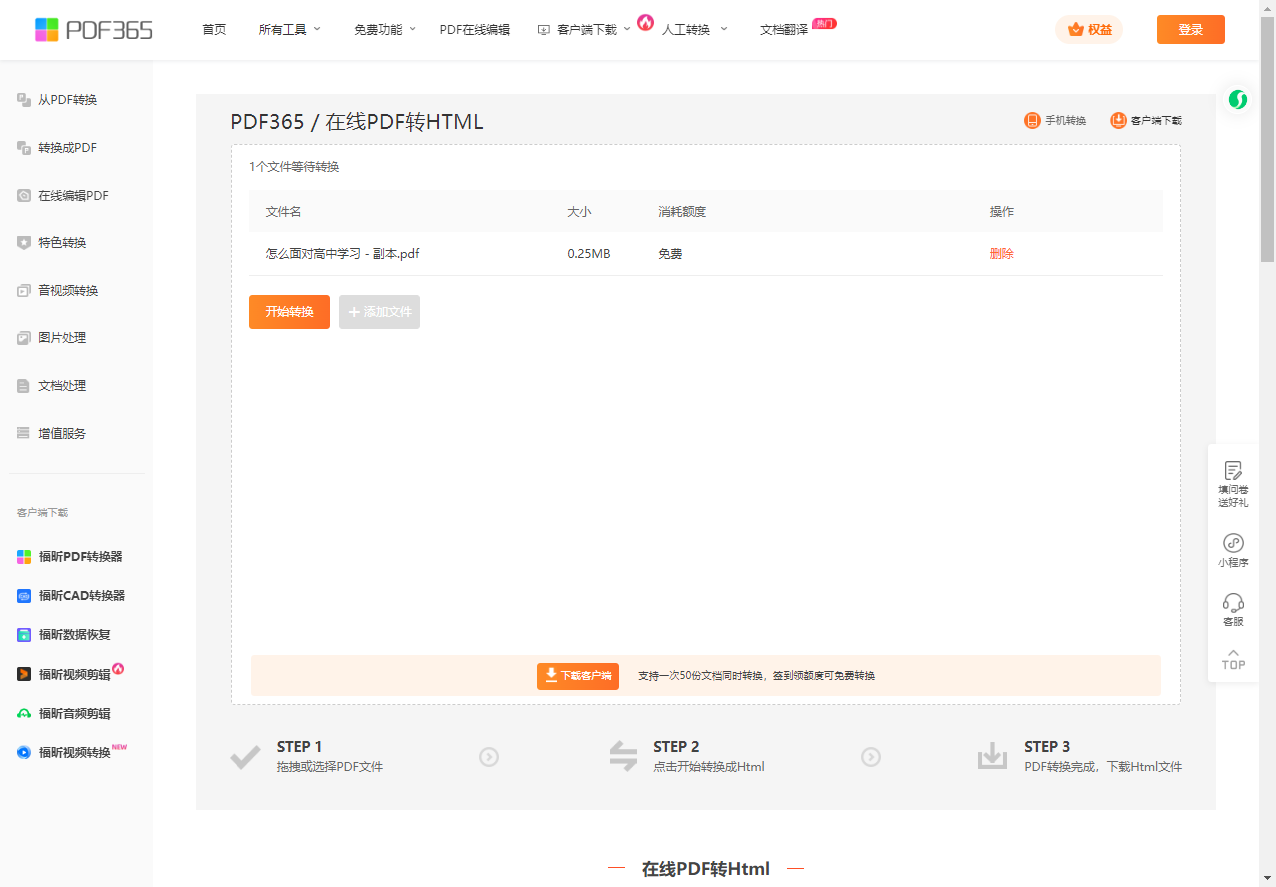Expand the 人工转换 dropdown

(693, 30)
